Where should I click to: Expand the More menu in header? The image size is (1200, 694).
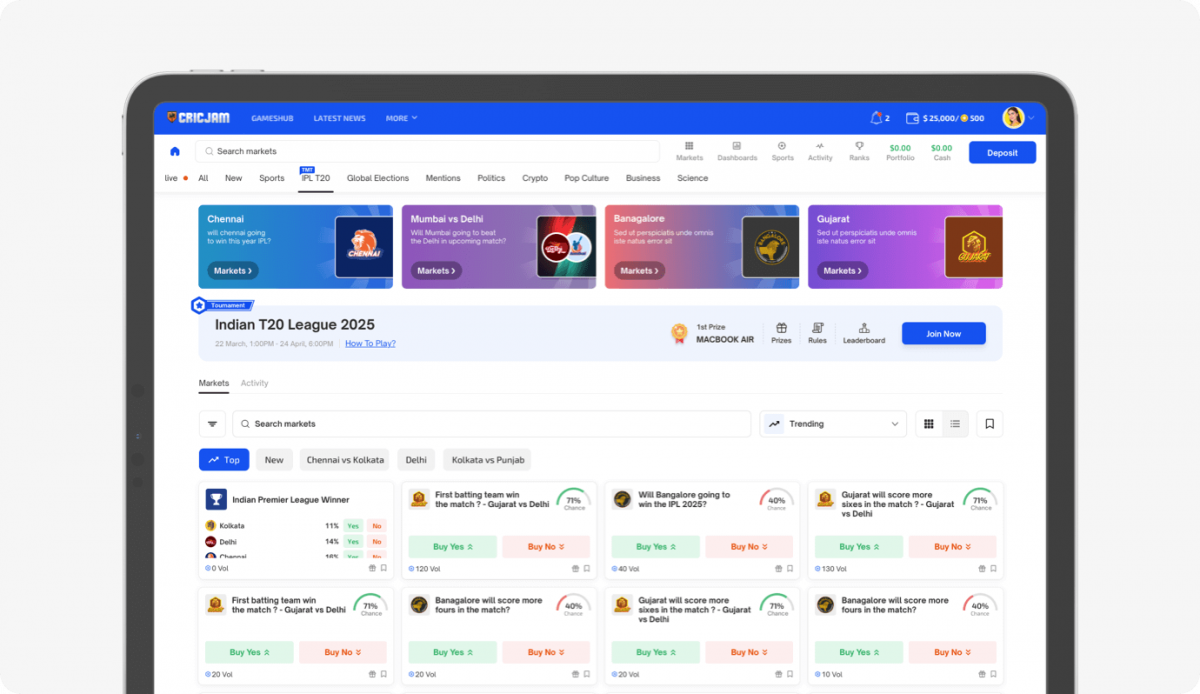(401, 118)
